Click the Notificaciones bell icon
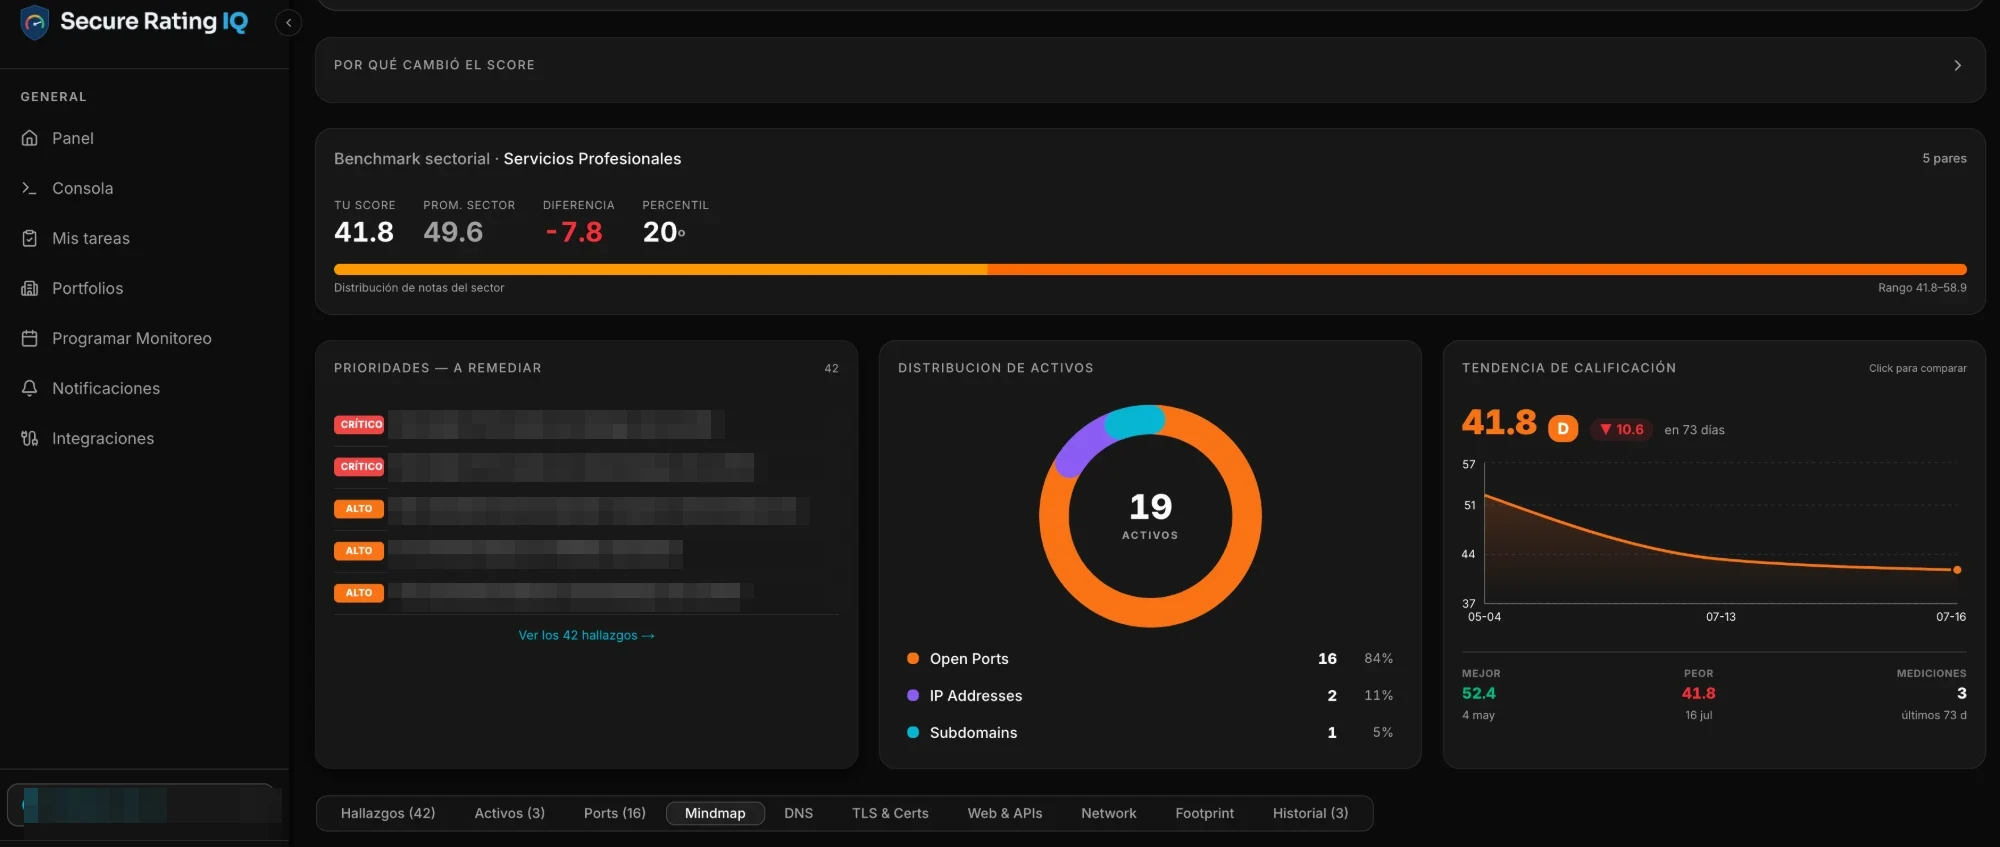Screen dimensions: 2000x847 [x=30, y=388]
